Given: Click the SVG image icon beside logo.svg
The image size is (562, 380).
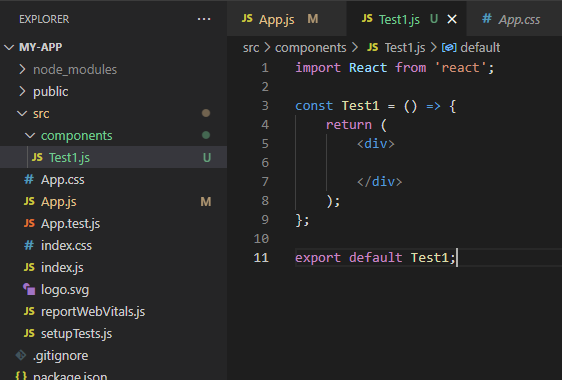Looking at the screenshot, I should (x=29, y=289).
